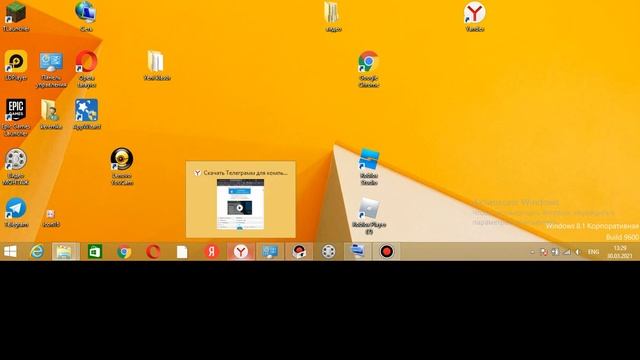Open Windows Store from the taskbar

[95, 251]
